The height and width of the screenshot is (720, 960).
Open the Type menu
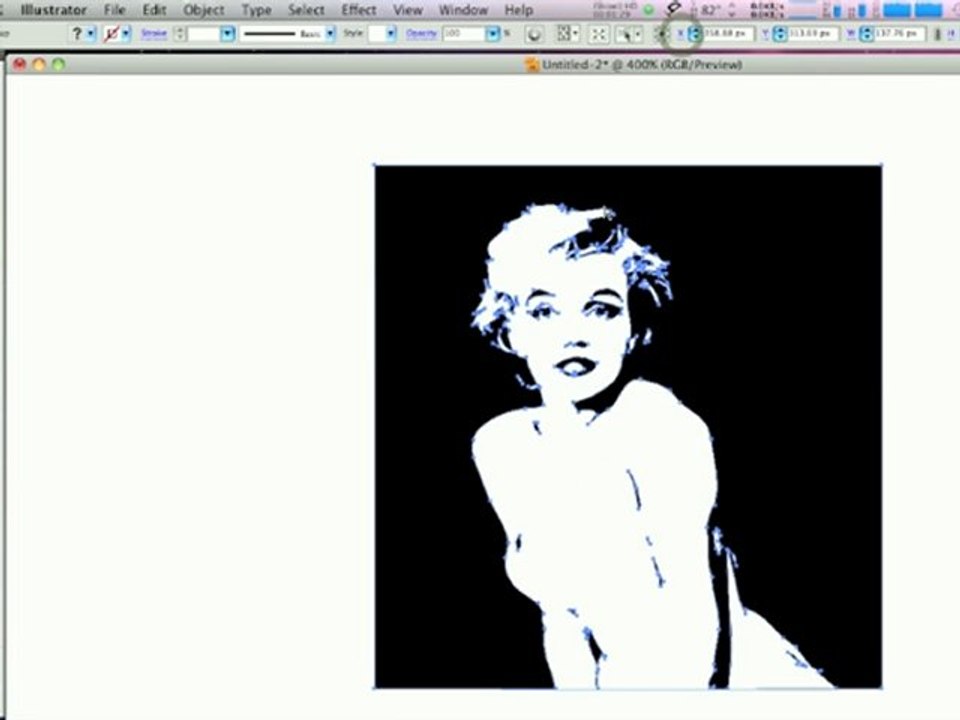[x=256, y=10]
